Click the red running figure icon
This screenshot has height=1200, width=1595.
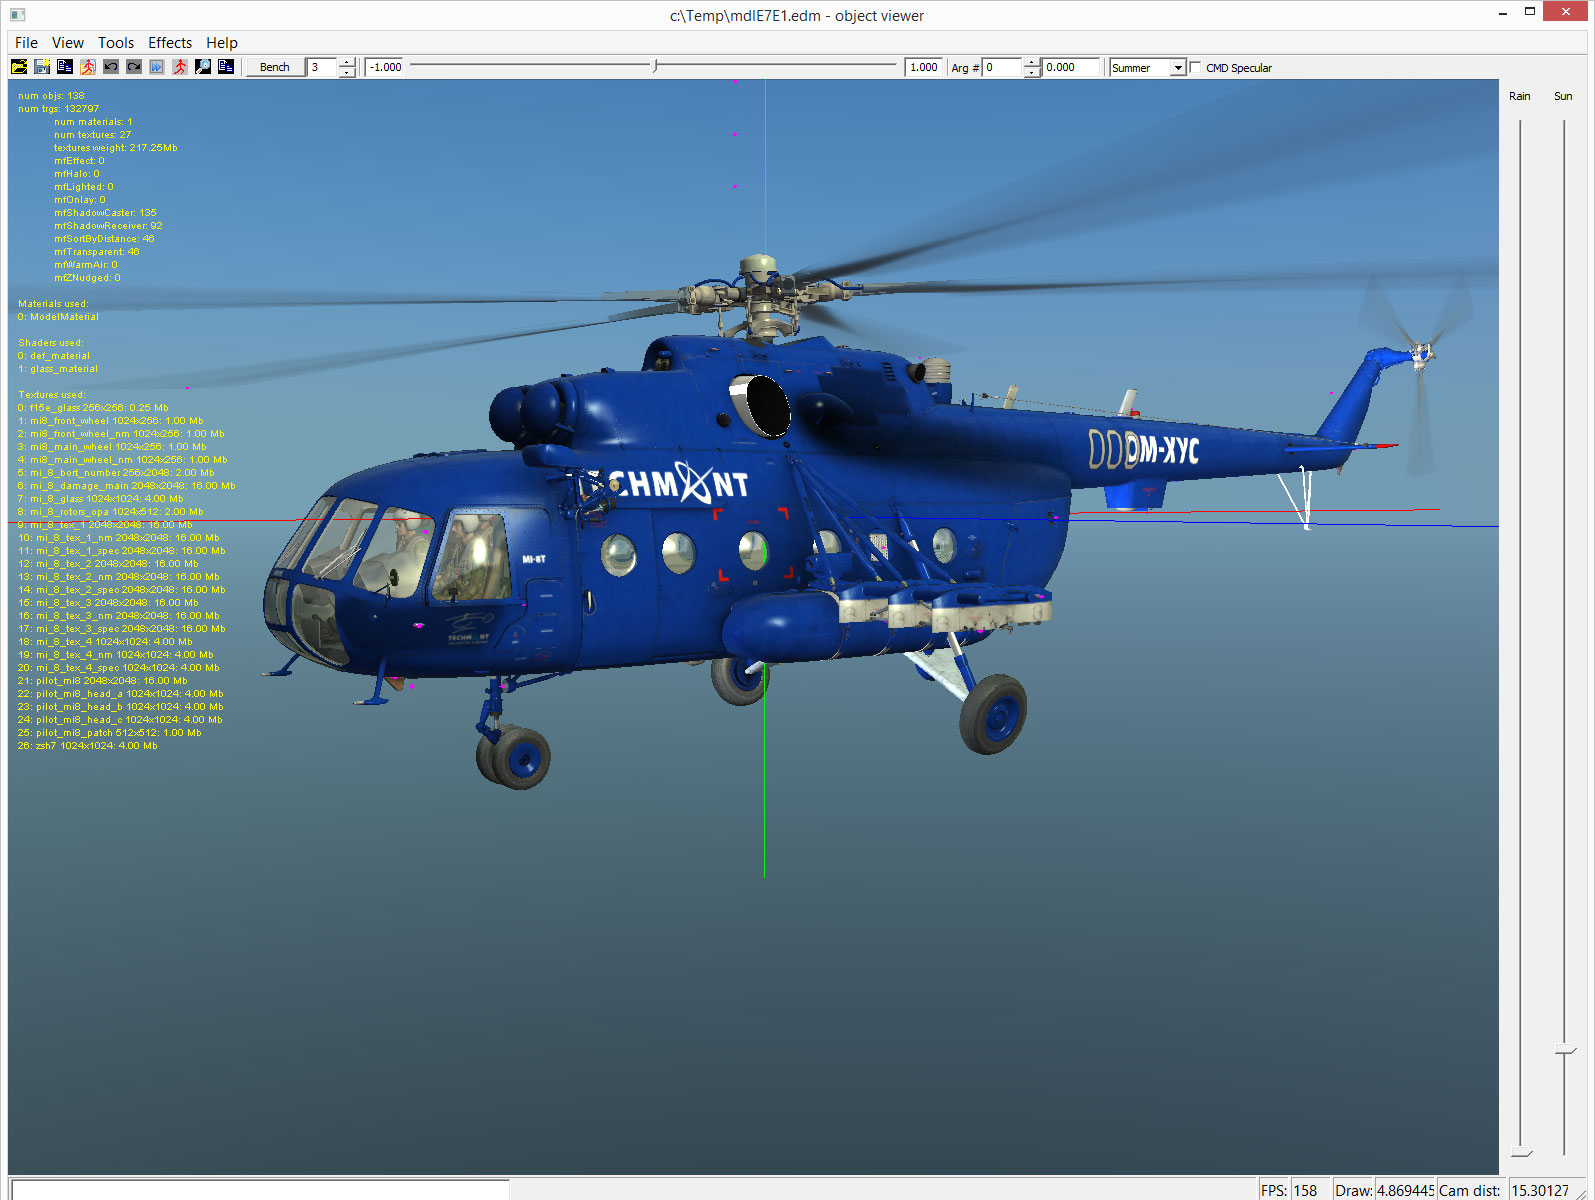180,67
